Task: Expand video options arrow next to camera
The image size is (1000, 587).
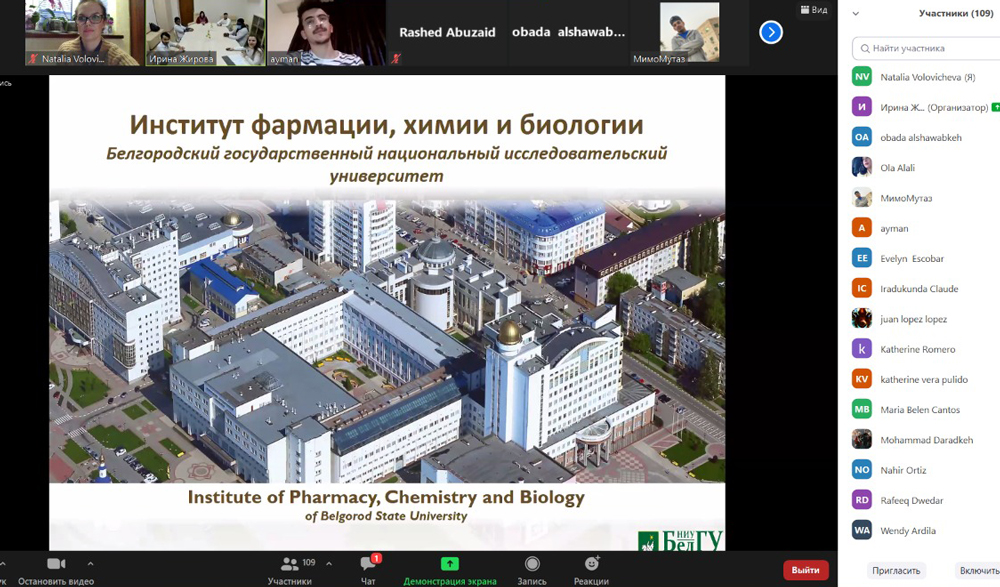Action: click(90, 564)
